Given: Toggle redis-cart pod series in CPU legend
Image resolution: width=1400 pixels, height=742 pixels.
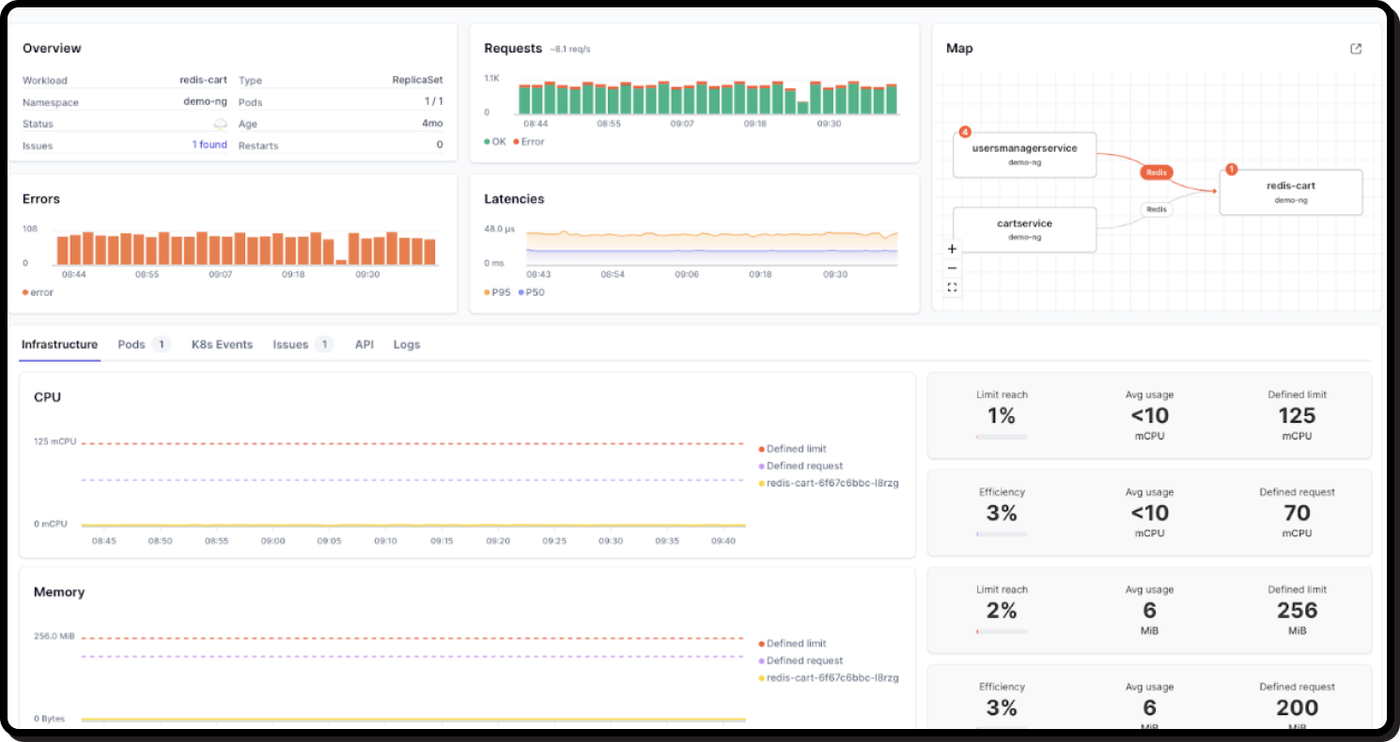Looking at the screenshot, I should point(829,483).
